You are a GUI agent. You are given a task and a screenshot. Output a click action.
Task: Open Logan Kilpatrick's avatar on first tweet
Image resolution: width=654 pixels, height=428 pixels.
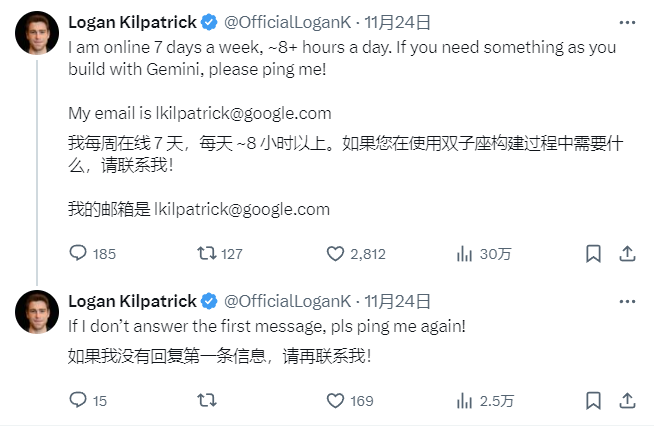click(37, 33)
